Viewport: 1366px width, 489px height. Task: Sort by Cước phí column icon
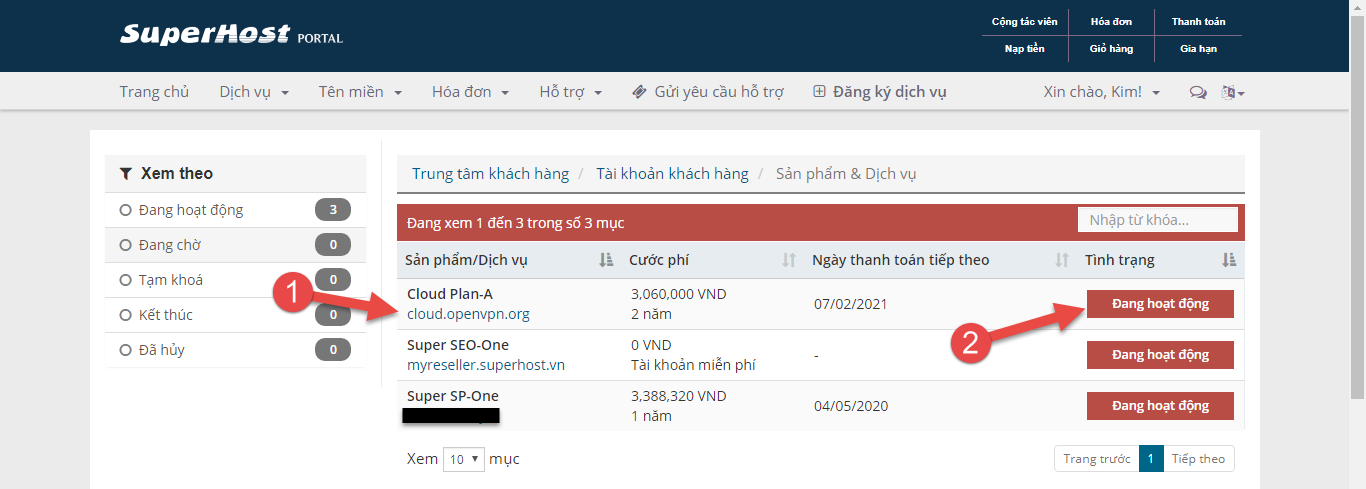click(x=788, y=260)
